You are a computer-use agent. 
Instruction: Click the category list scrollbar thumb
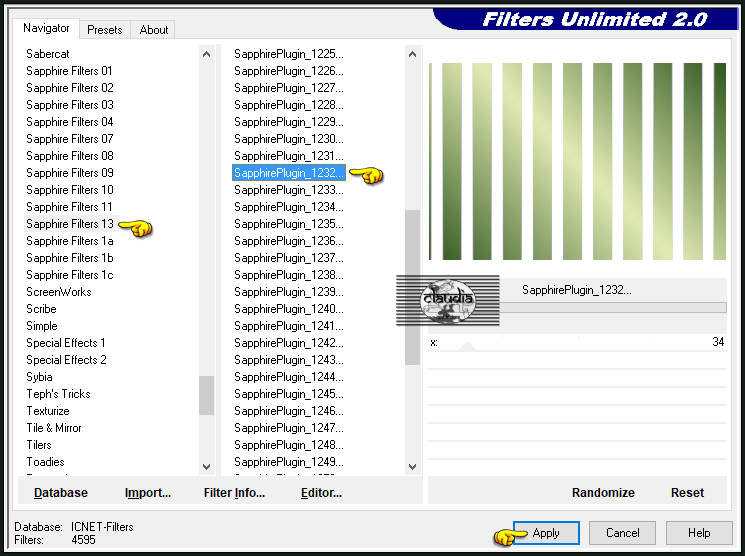206,395
